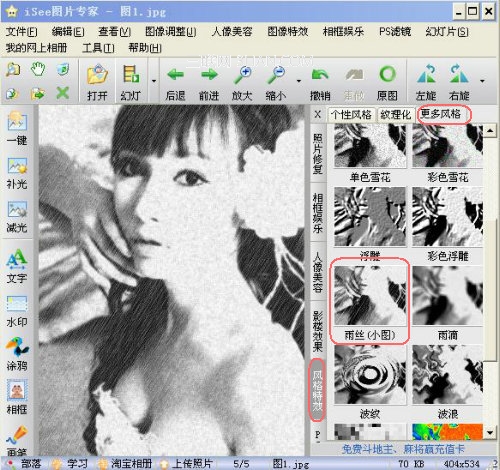Screen dimensions: 500x470
Task: Open the 编辑(E) menu
Action: [68, 32]
